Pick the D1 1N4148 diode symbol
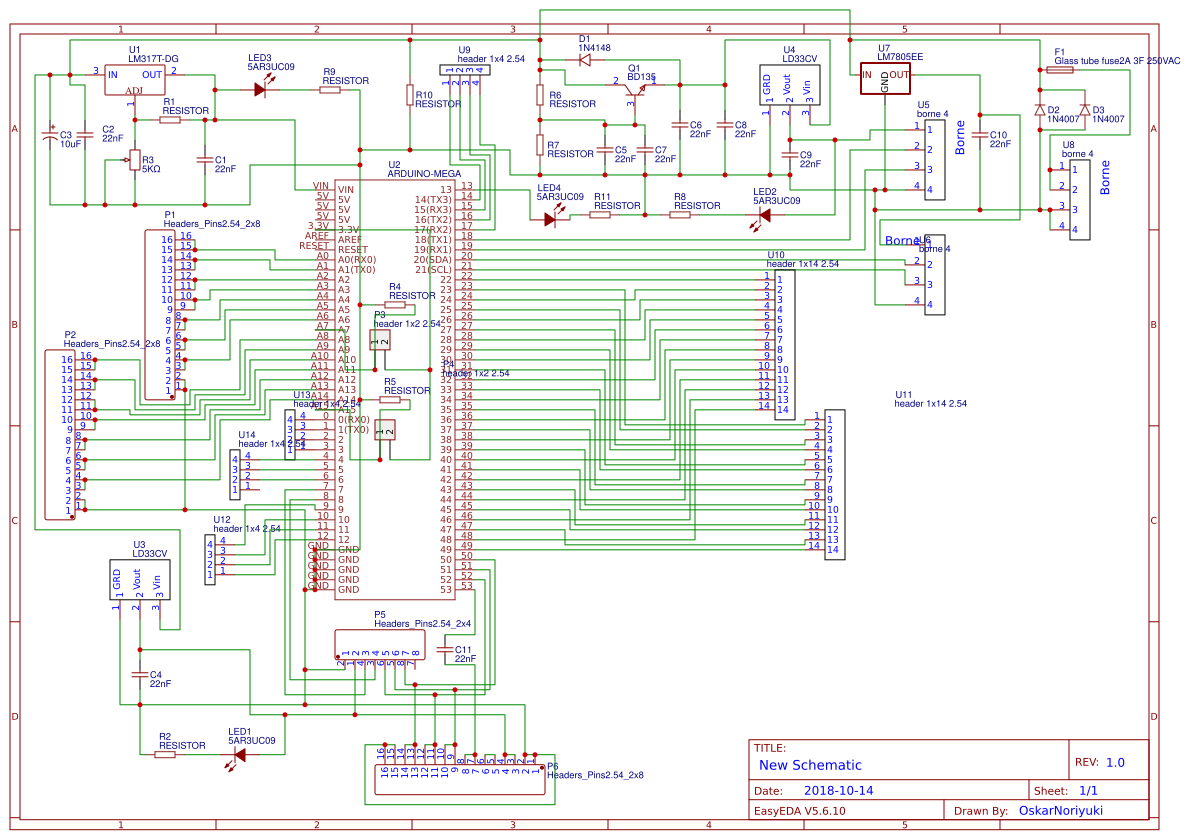 pyautogui.click(x=585, y=60)
